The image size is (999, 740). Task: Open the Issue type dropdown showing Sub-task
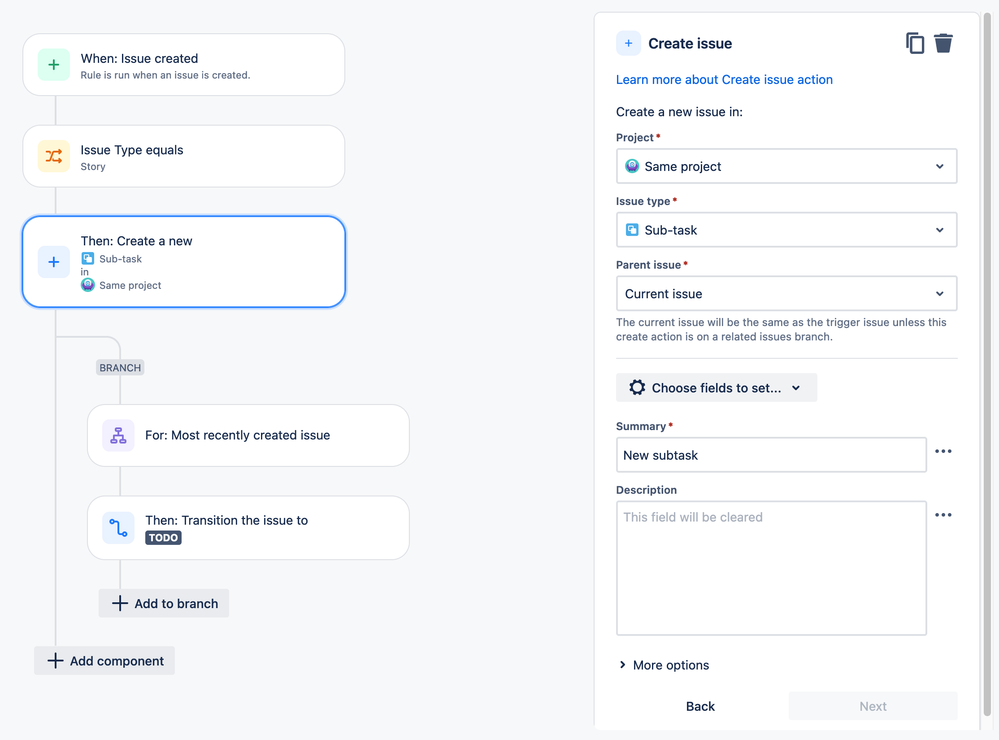(786, 229)
